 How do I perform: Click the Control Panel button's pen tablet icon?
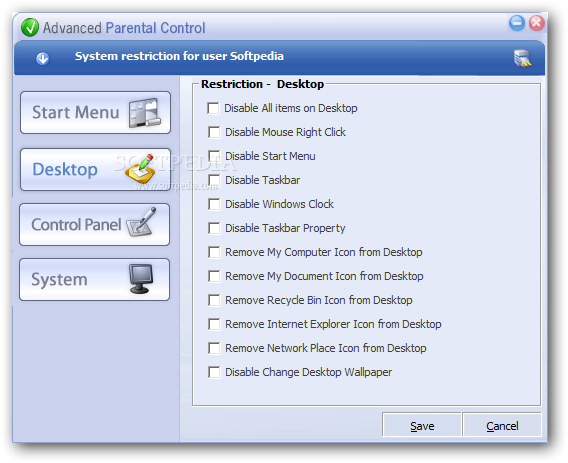[x=141, y=222]
